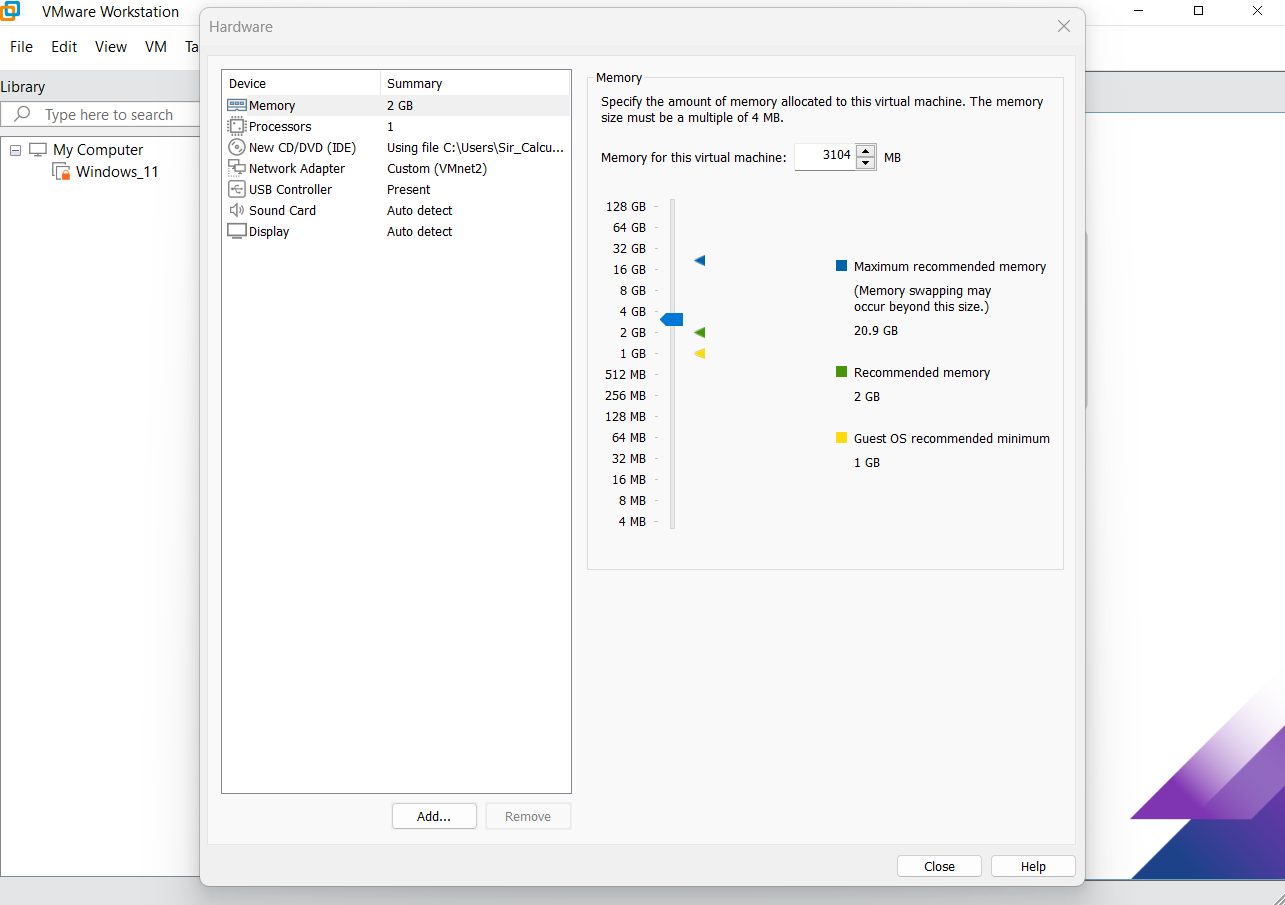Maximize the VMware Workstation window
The width and height of the screenshot is (1285, 905).
[1198, 11]
